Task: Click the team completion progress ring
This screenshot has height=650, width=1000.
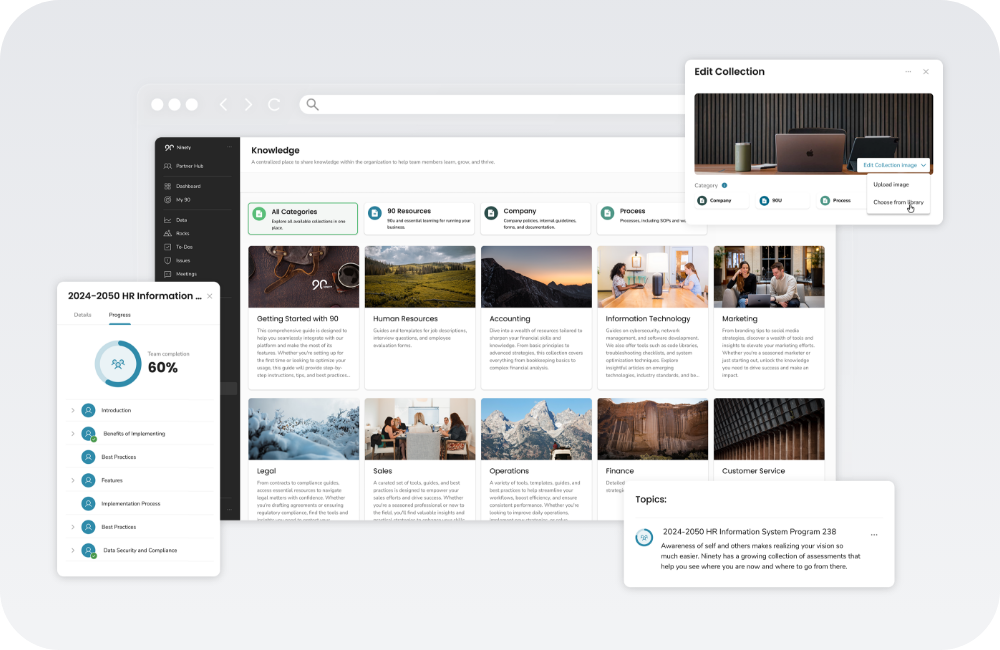Action: click(118, 364)
